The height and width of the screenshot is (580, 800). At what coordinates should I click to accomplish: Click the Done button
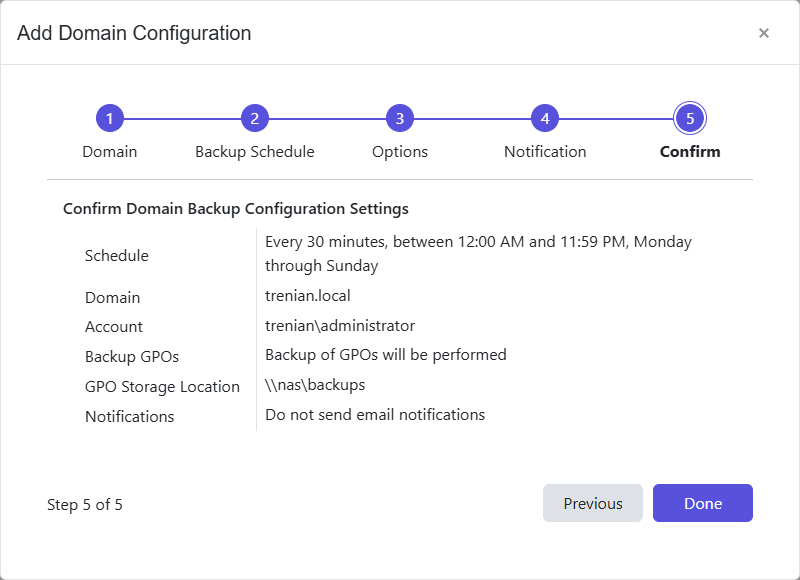point(702,503)
